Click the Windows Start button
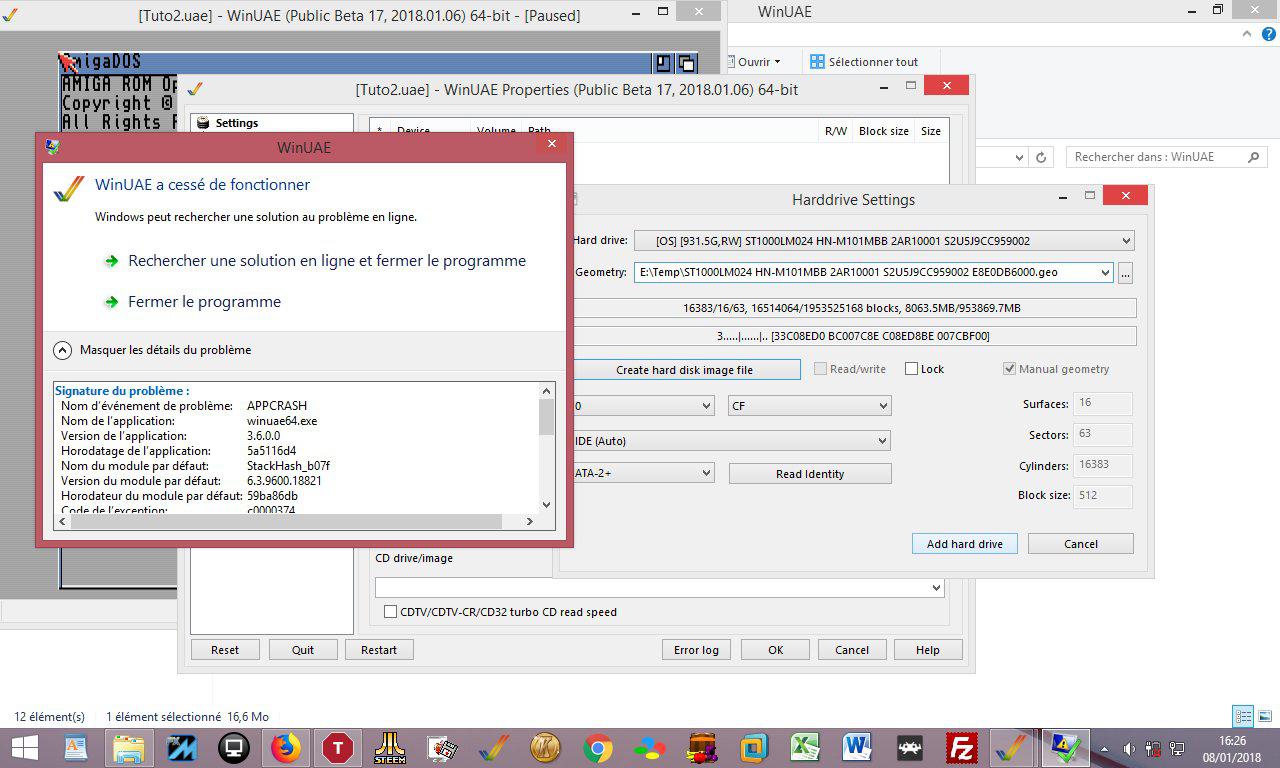The width and height of the screenshot is (1280, 768). point(23,747)
